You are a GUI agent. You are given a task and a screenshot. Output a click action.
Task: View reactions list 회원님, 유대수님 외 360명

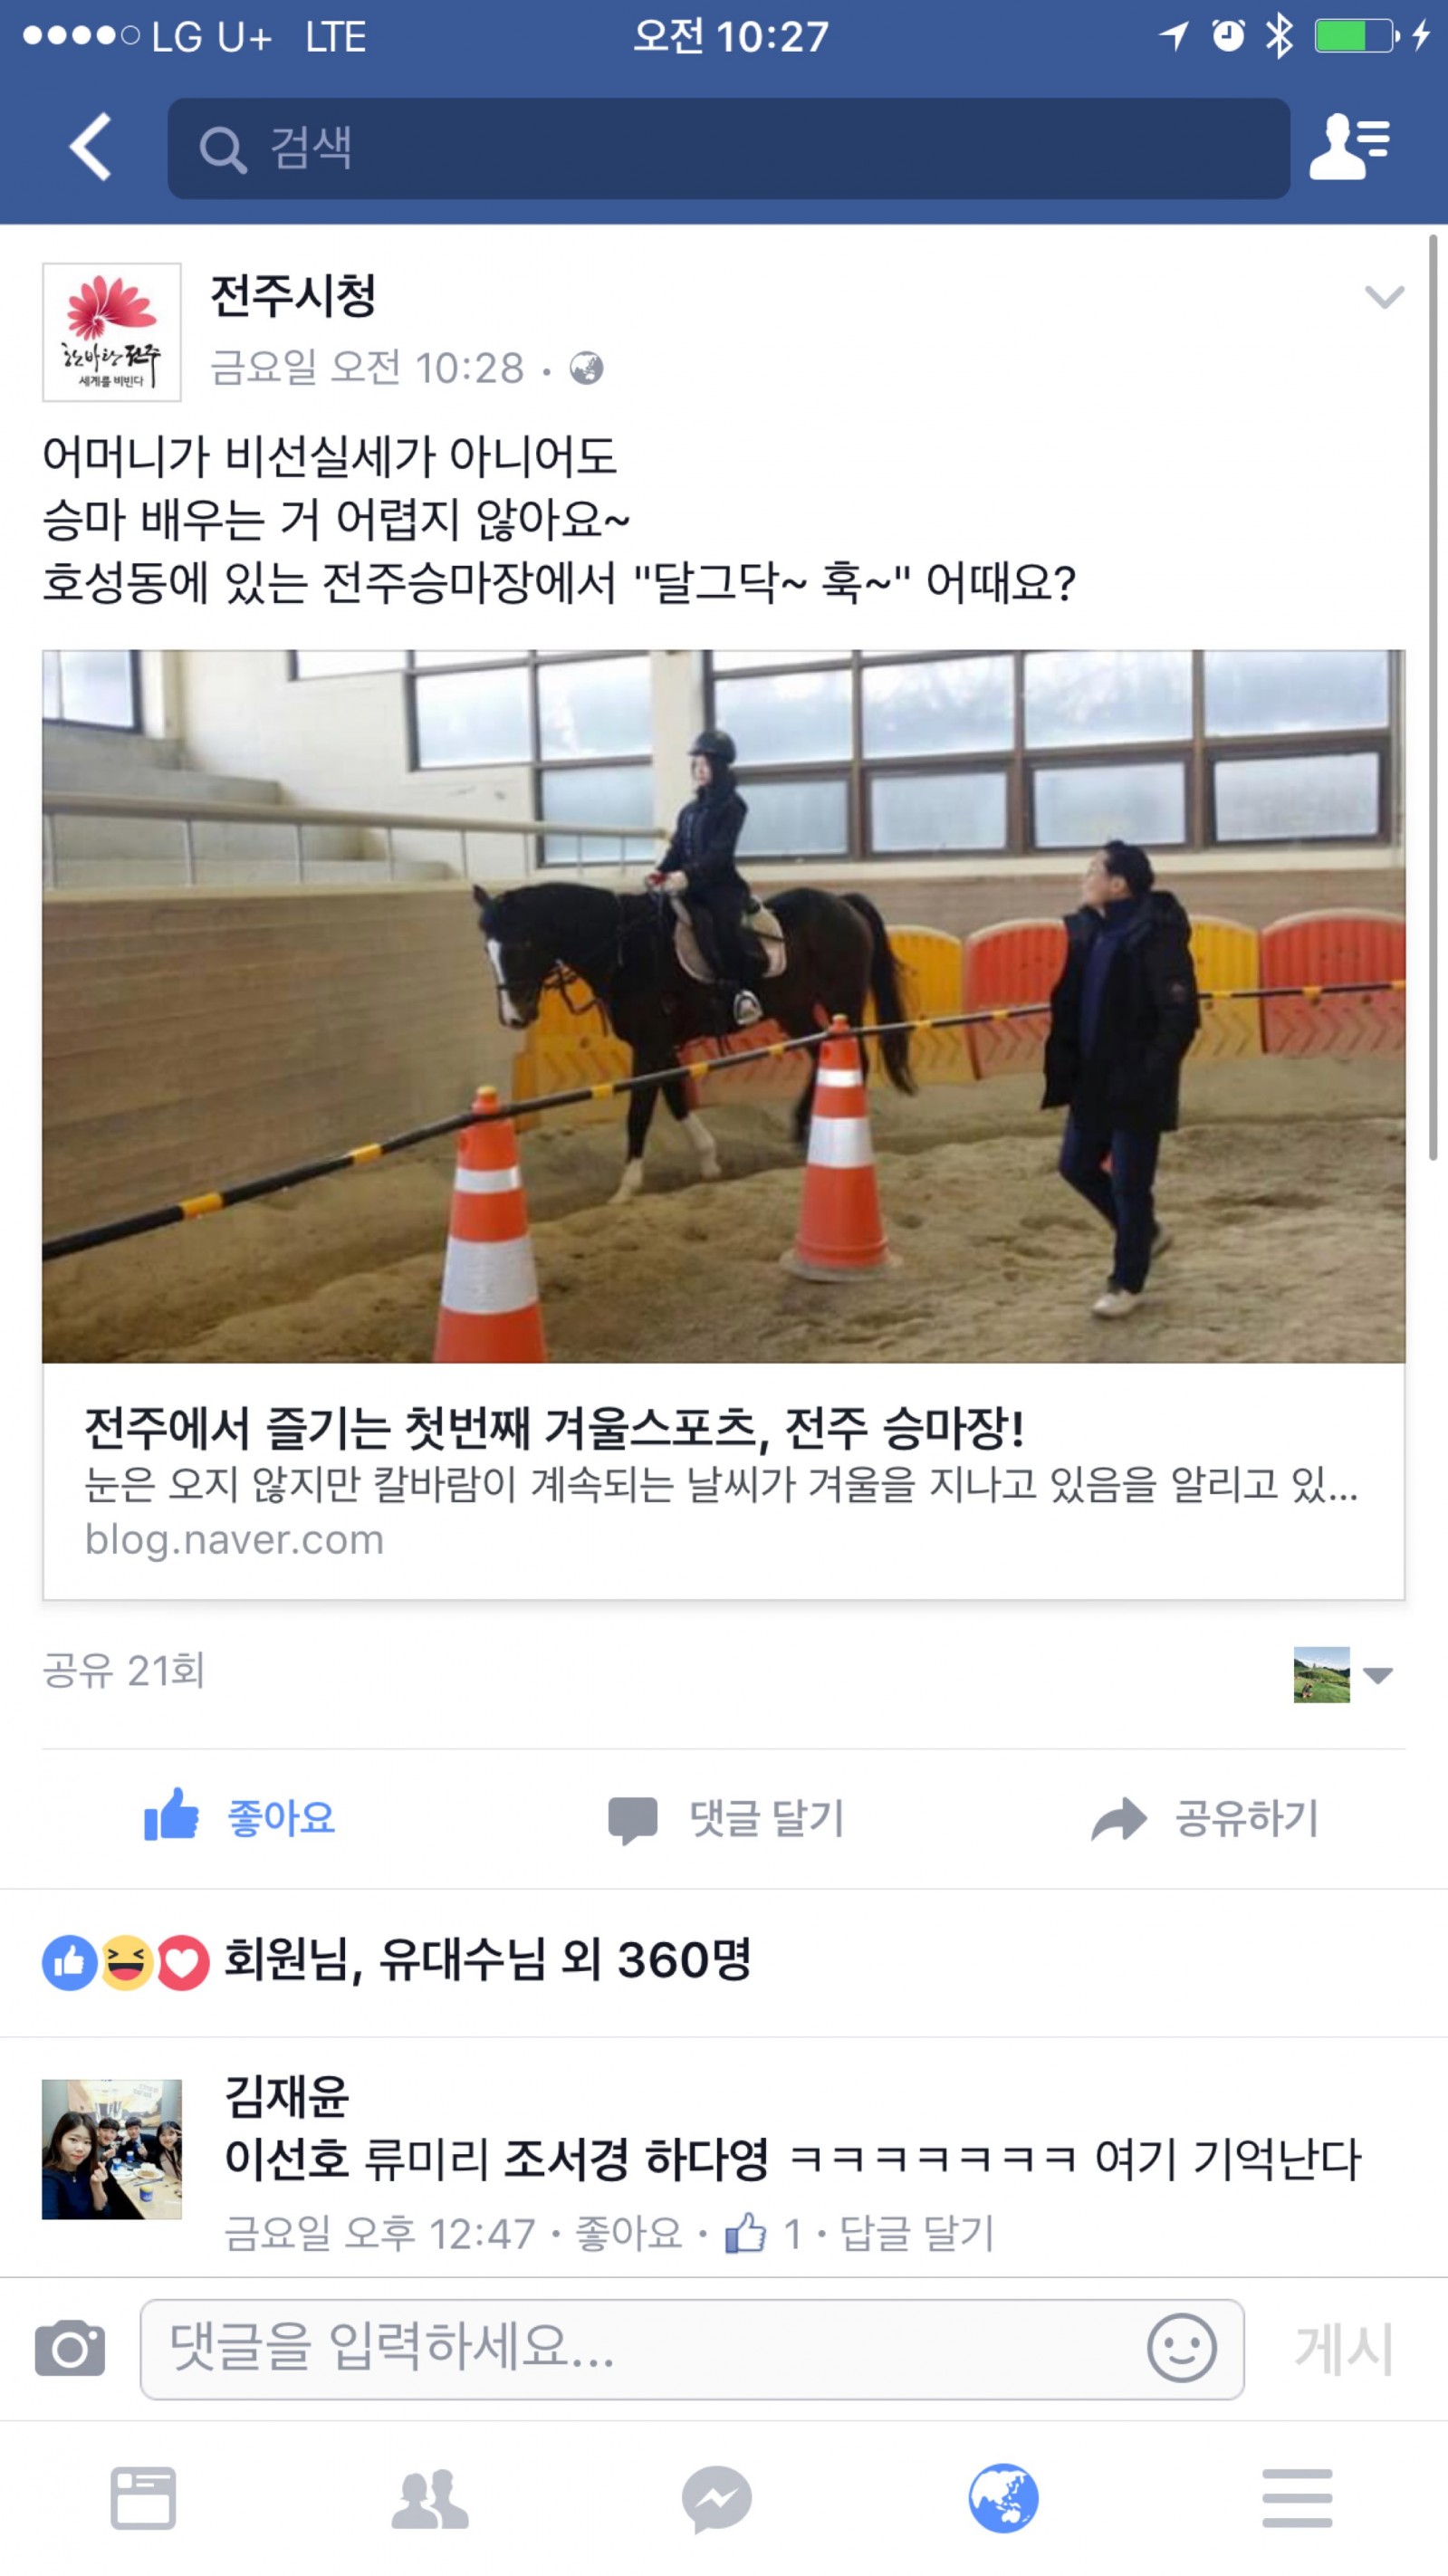tap(396, 1960)
